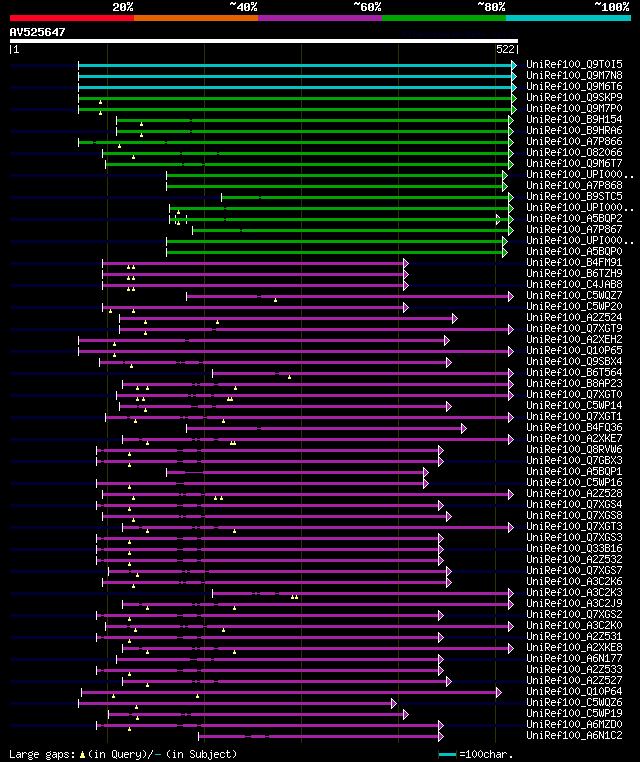
Task: Click yellow gap marker under B6T564 bar
Action: tap(289, 377)
